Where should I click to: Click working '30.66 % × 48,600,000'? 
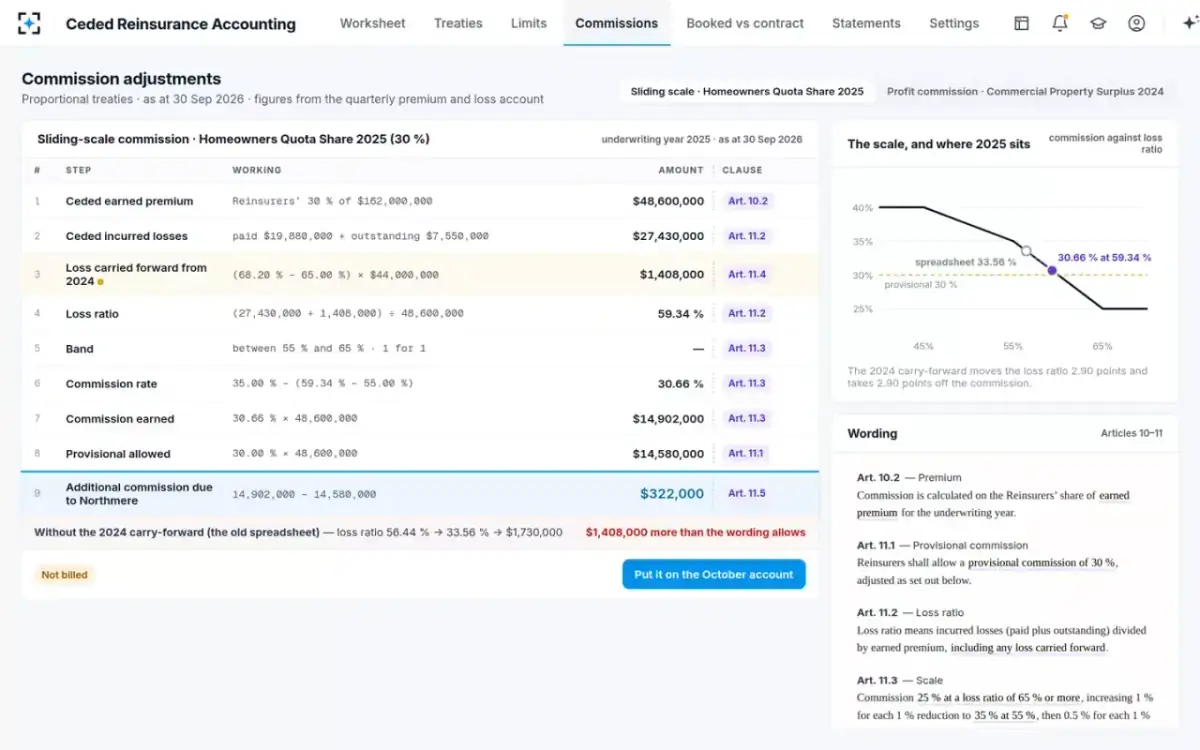click(295, 419)
